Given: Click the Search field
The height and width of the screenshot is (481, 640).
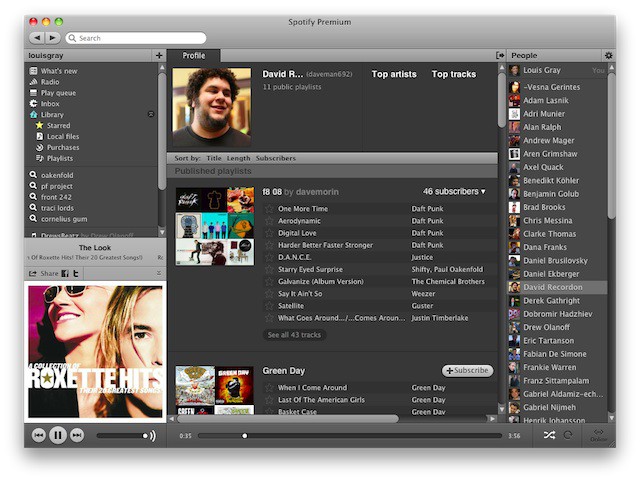Looking at the screenshot, I should pos(136,38).
